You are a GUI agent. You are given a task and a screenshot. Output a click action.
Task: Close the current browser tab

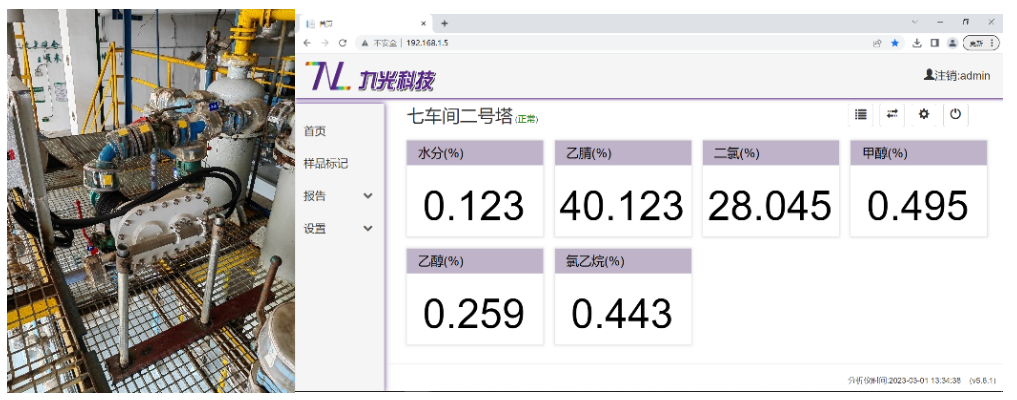click(424, 23)
